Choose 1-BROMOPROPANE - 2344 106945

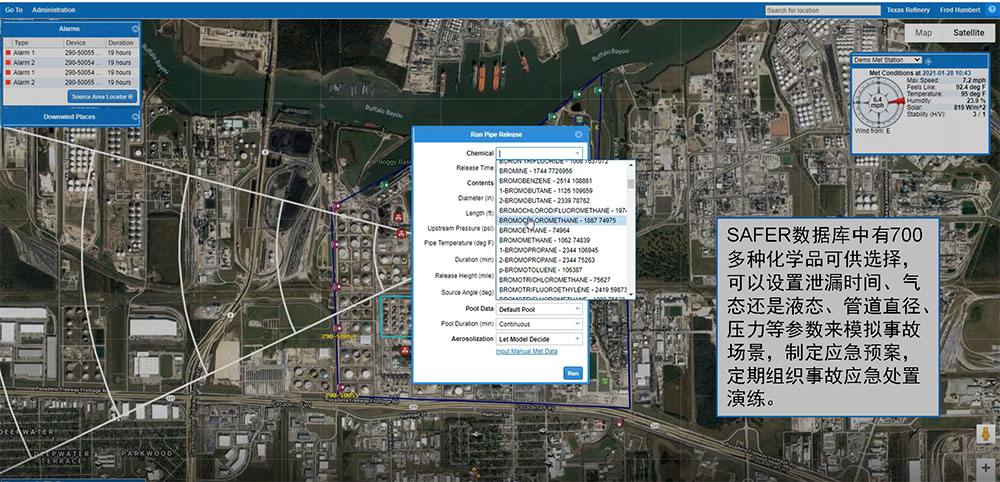[561, 250]
